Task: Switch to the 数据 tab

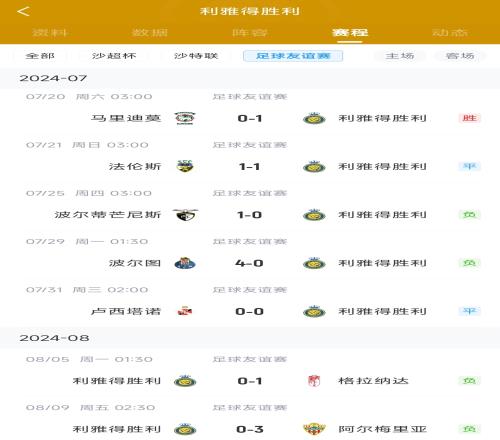Action: (x=150, y=32)
